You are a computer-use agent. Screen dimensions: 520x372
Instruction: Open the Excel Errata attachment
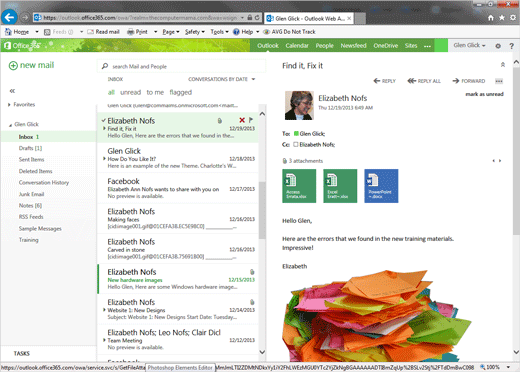(x=340, y=186)
